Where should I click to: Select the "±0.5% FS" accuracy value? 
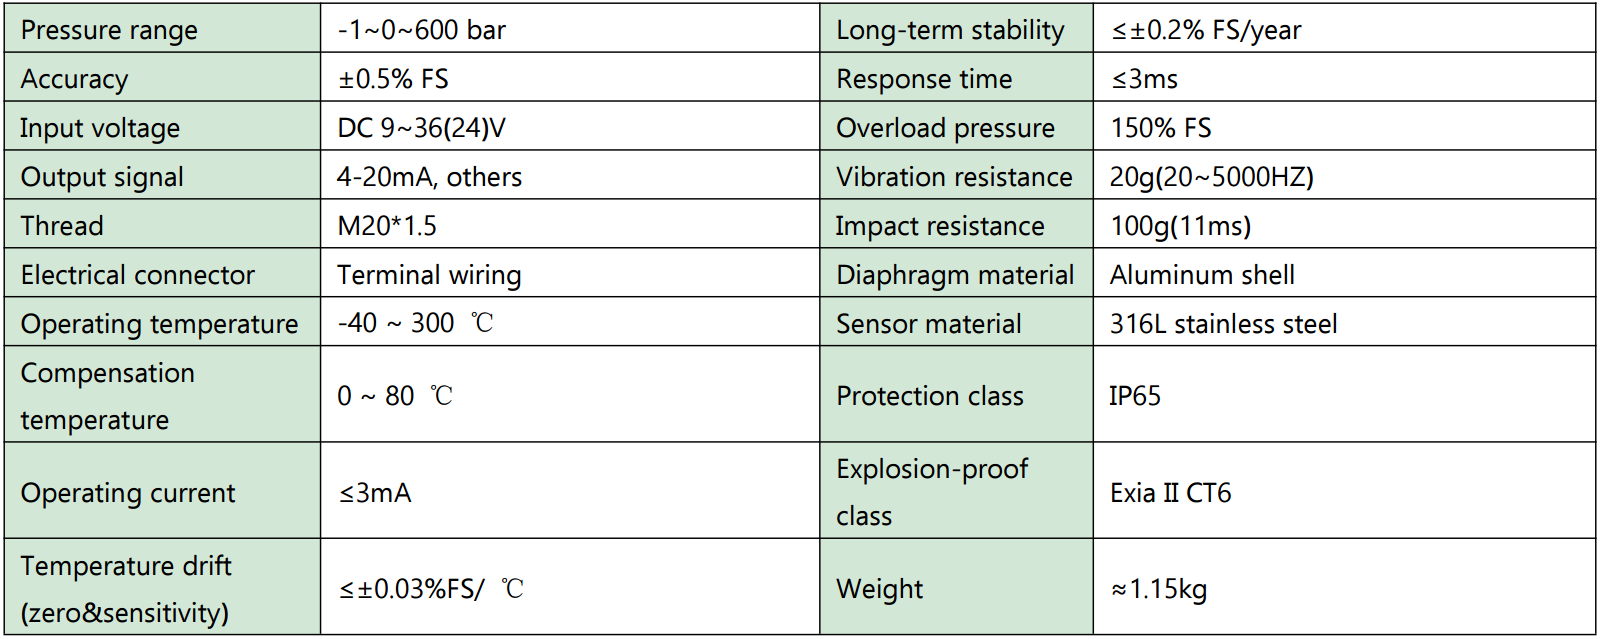coord(393,79)
